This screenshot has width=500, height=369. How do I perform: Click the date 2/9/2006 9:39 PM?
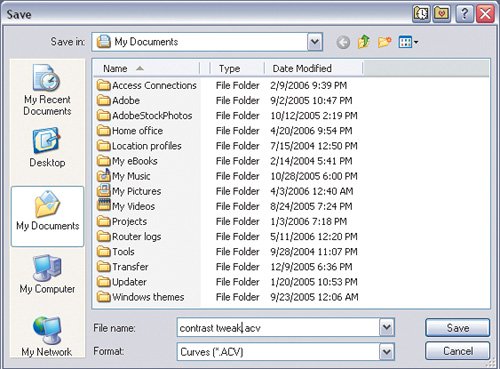[x=309, y=85]
